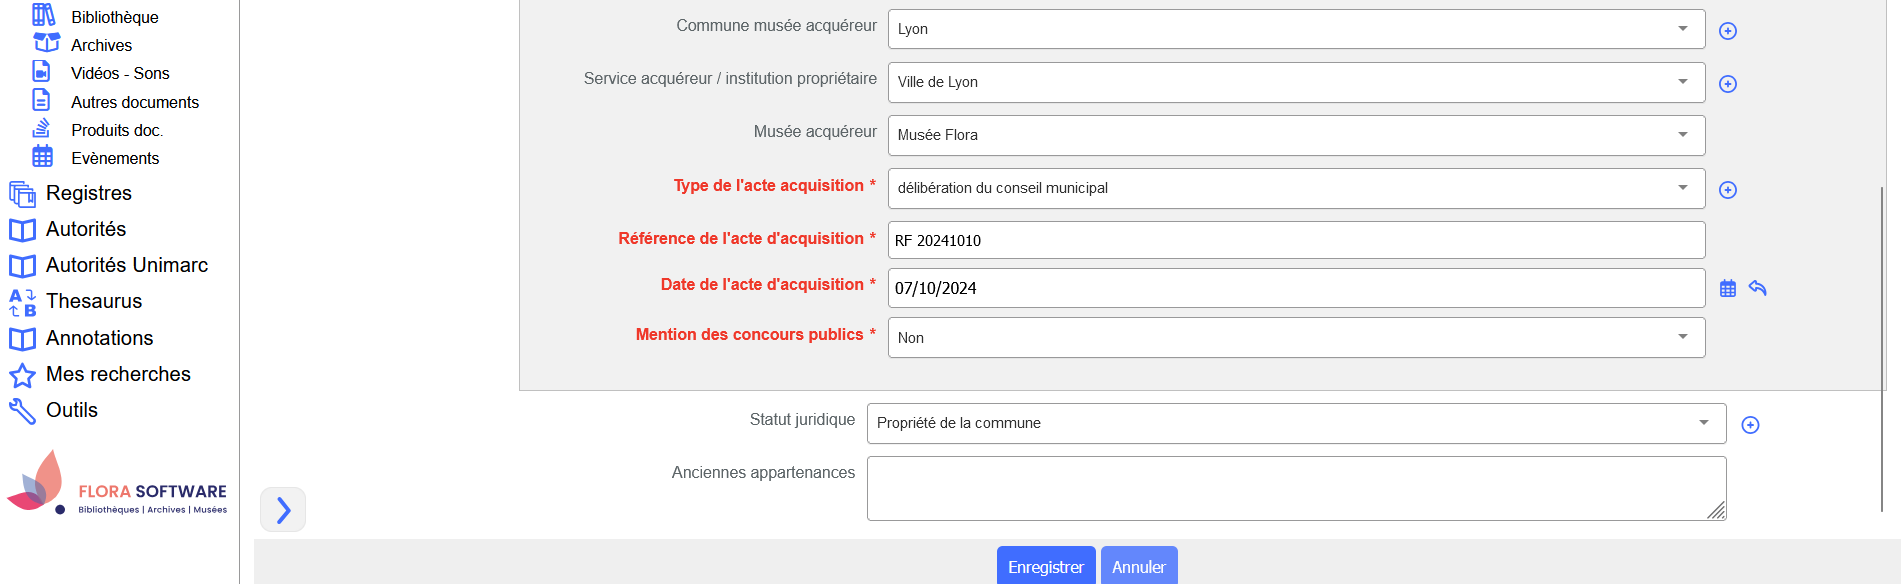
Task: Click the Annuler button
Action: 1138,567
